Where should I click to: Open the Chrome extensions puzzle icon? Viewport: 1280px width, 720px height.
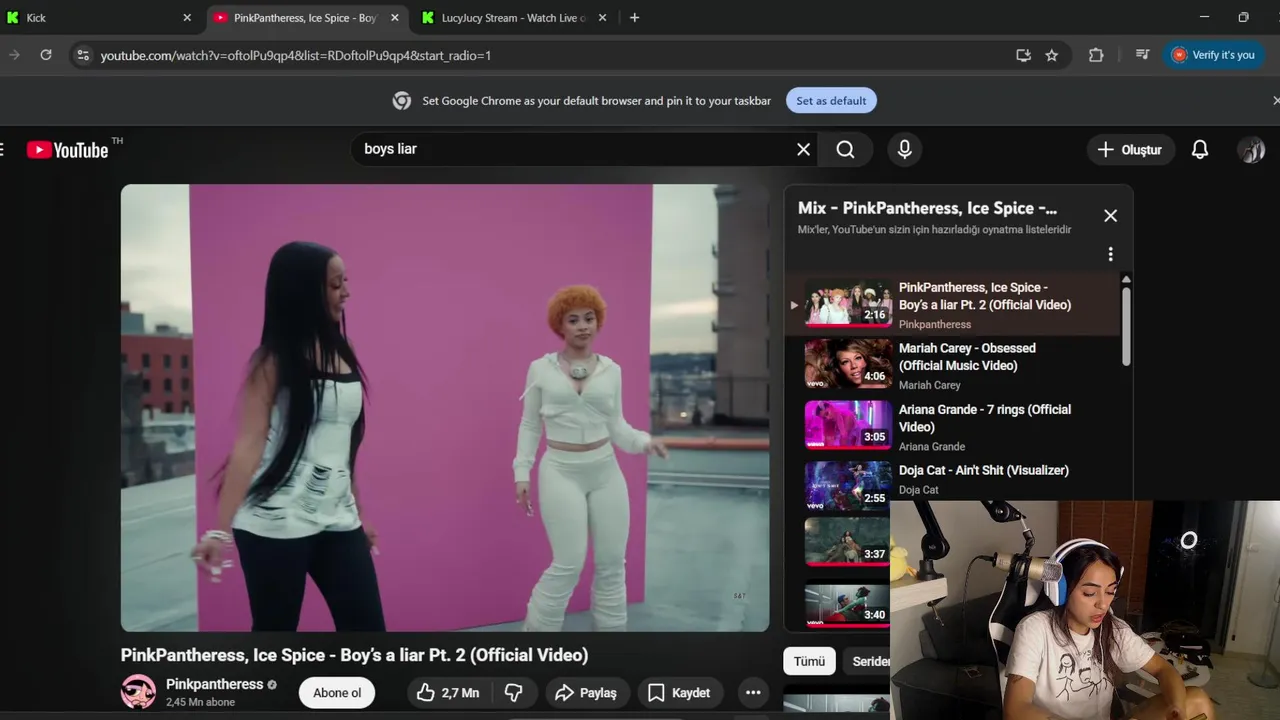[x=1096, y=55]
